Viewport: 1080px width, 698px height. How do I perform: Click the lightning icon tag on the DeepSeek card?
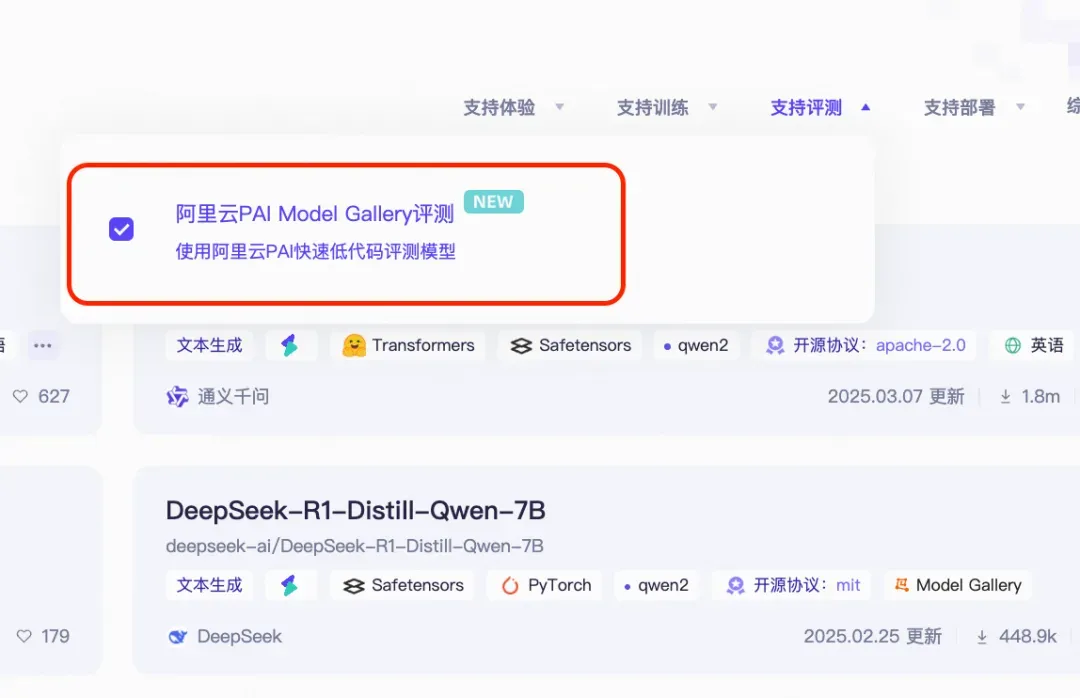click(290, 585)
